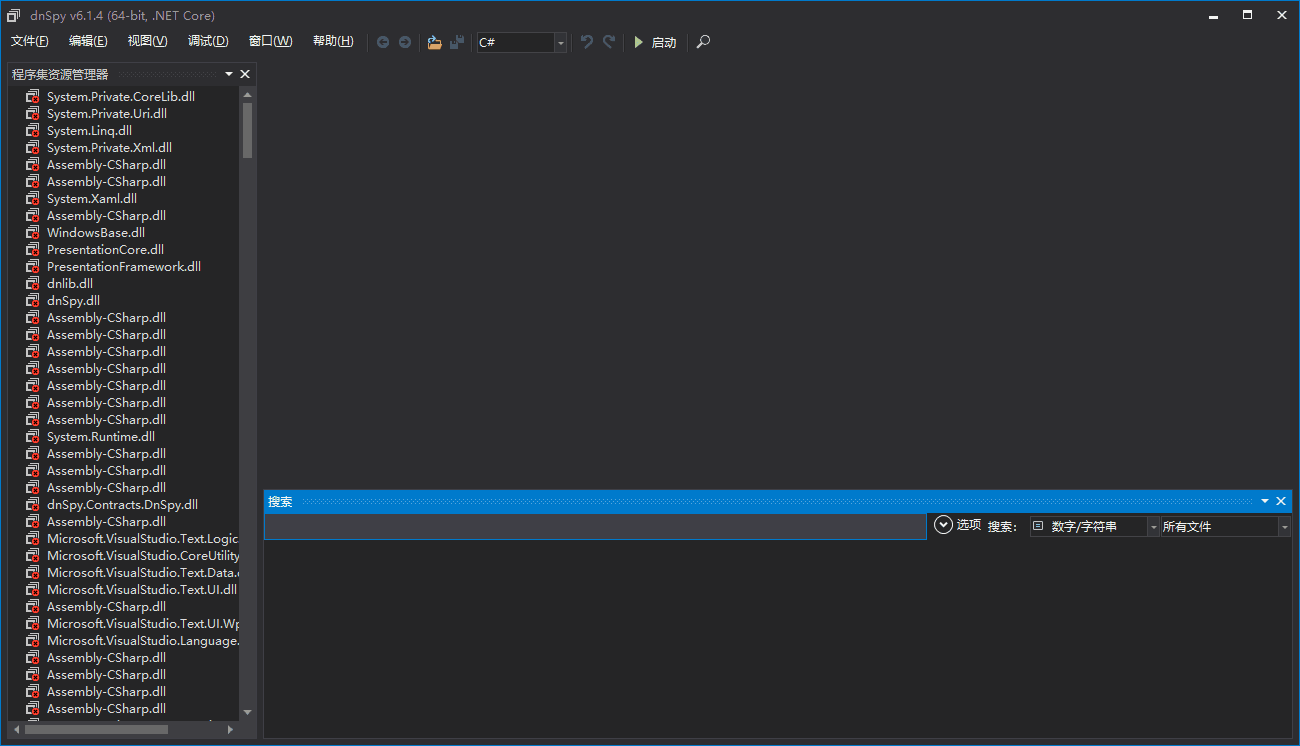Open the 文件(F) menu
1300x746 pixels.
point(30,41)
